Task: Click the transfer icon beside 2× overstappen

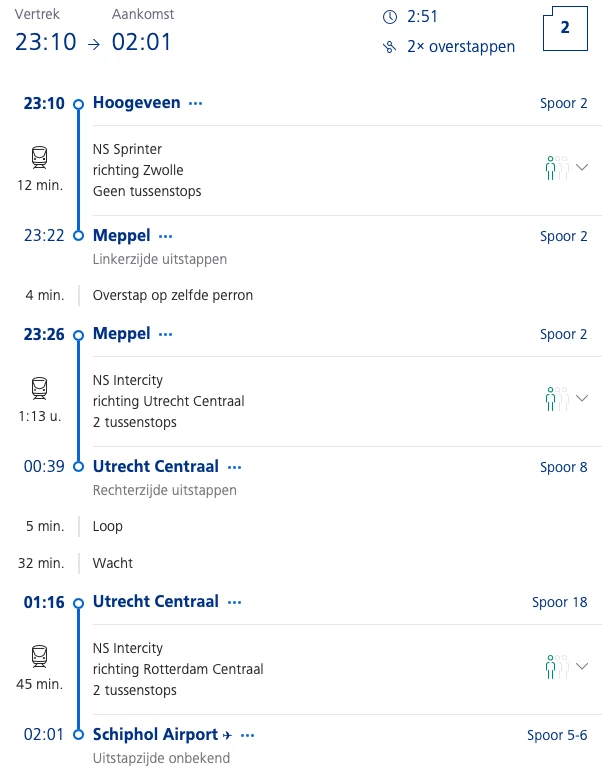Action: (389, 47)
